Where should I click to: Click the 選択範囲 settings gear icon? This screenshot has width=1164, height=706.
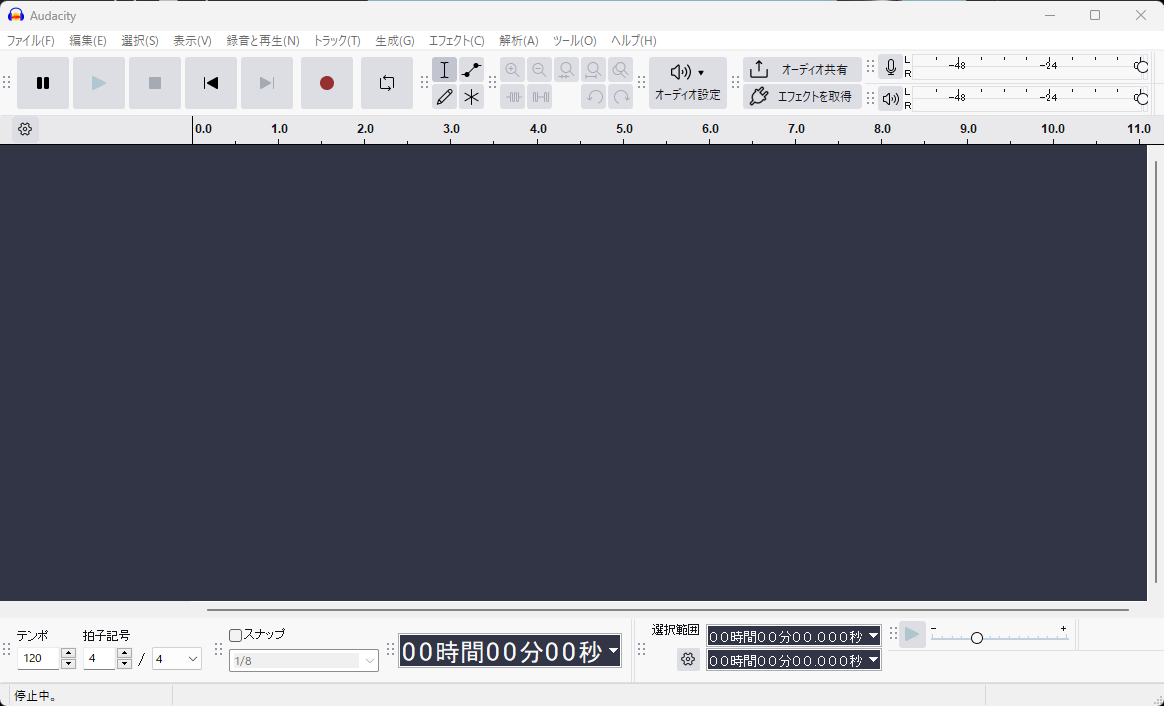click(688, 659)
